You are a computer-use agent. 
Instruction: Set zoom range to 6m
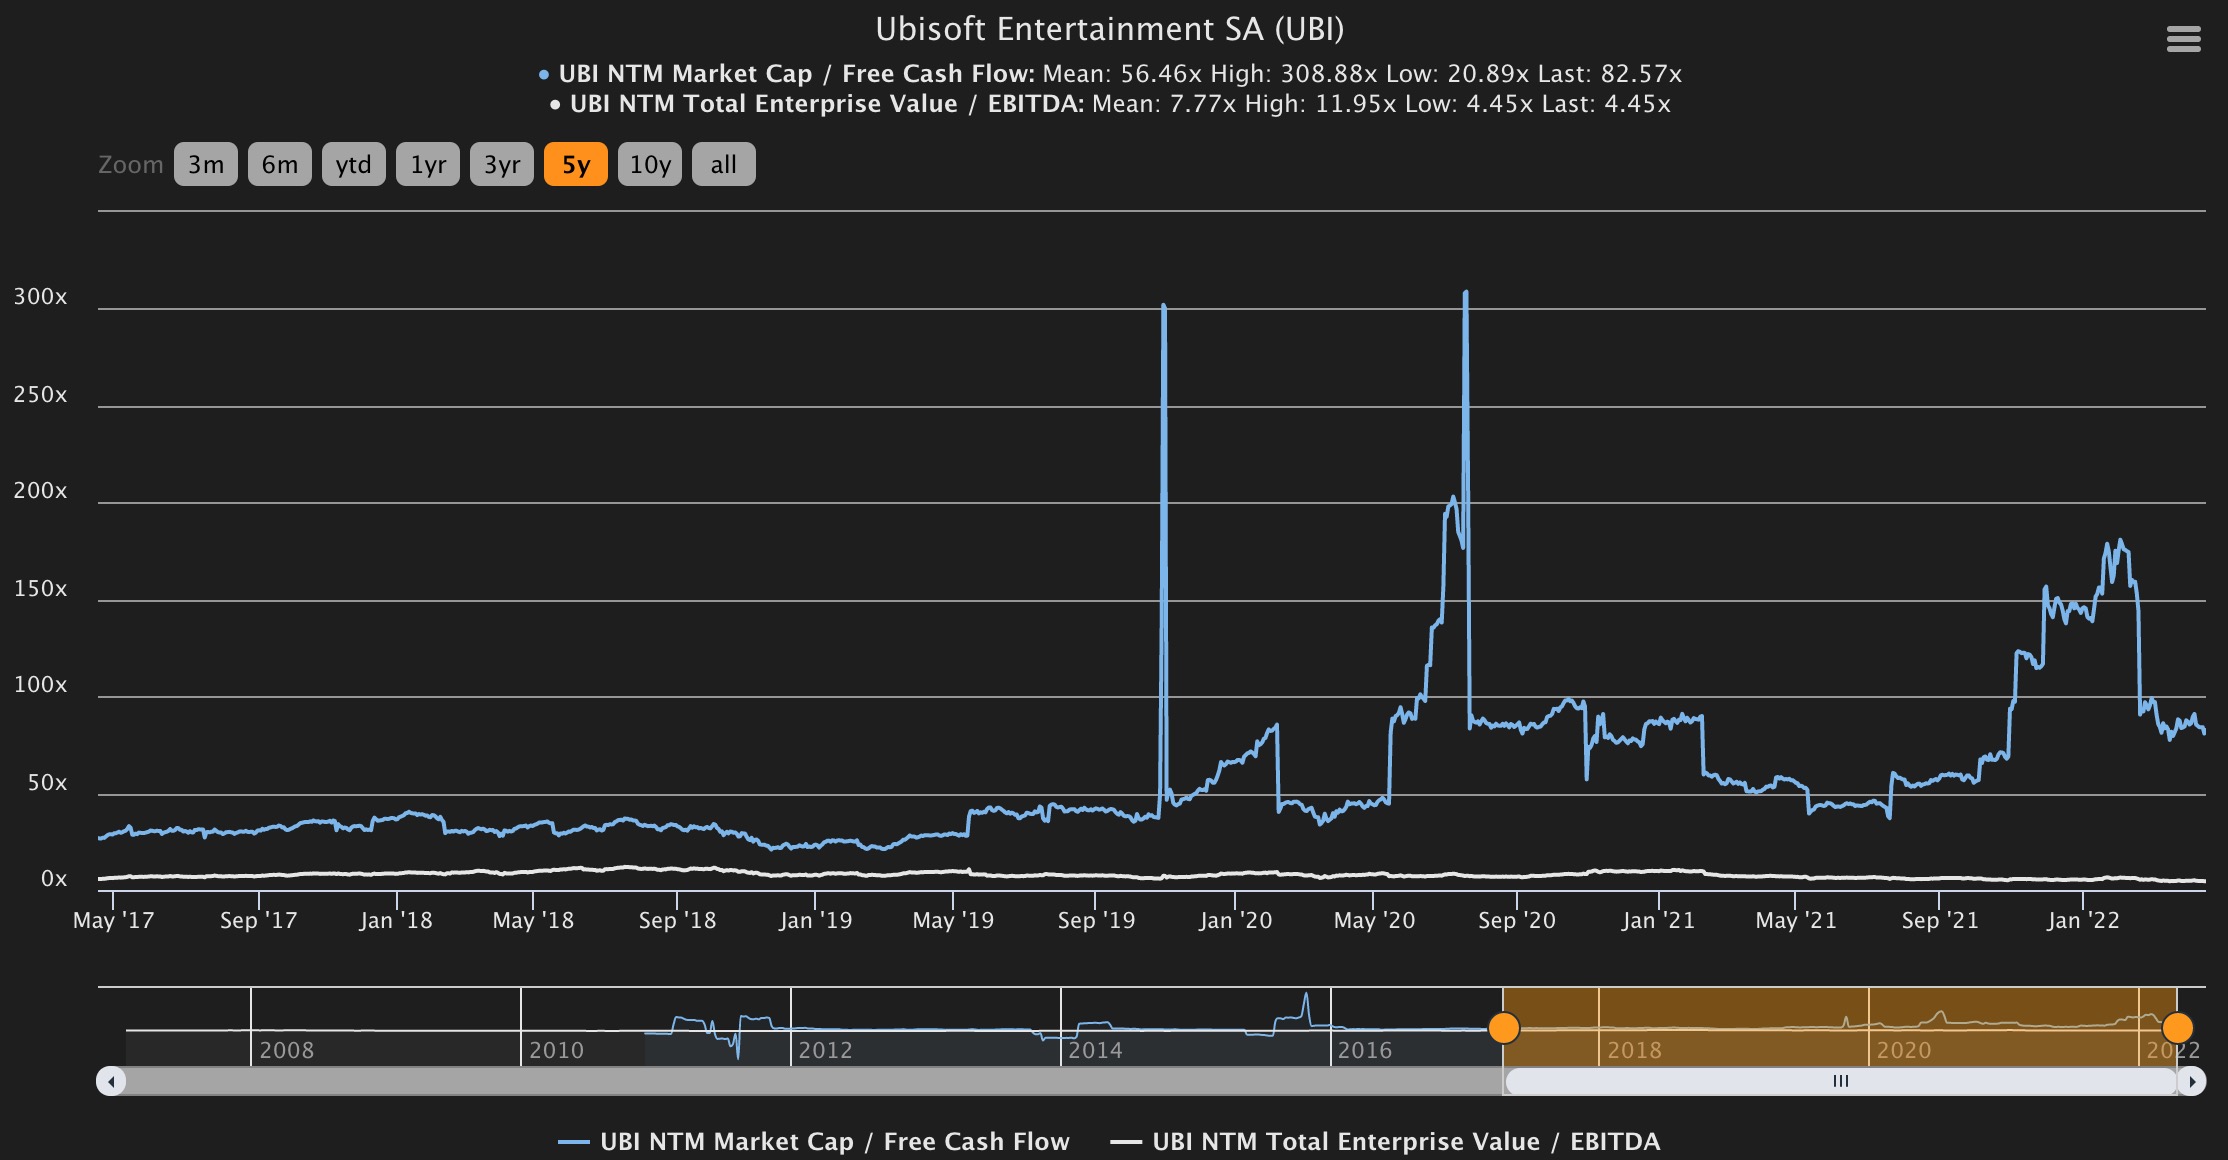(280, 164)
